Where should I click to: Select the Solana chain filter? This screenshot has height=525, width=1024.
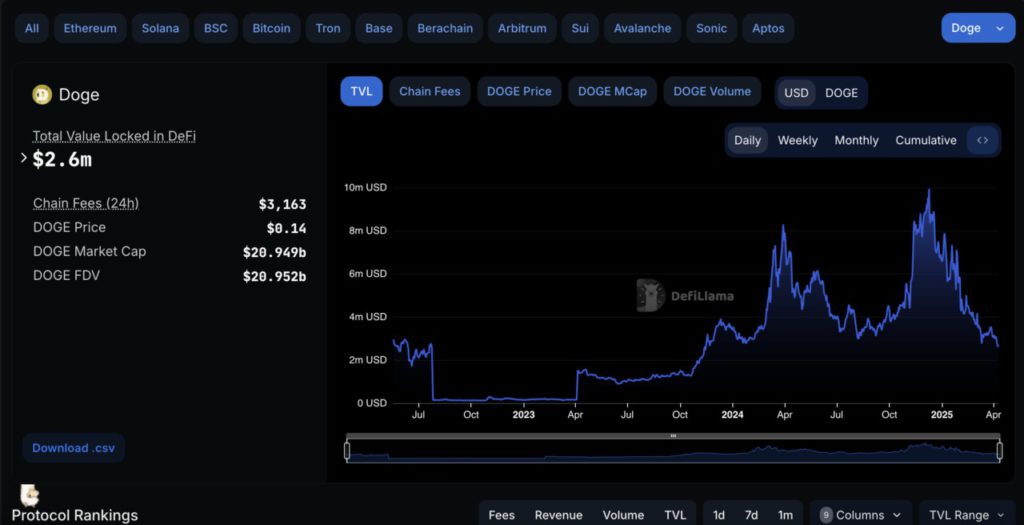pyautogui.click(x=160, y=29)
